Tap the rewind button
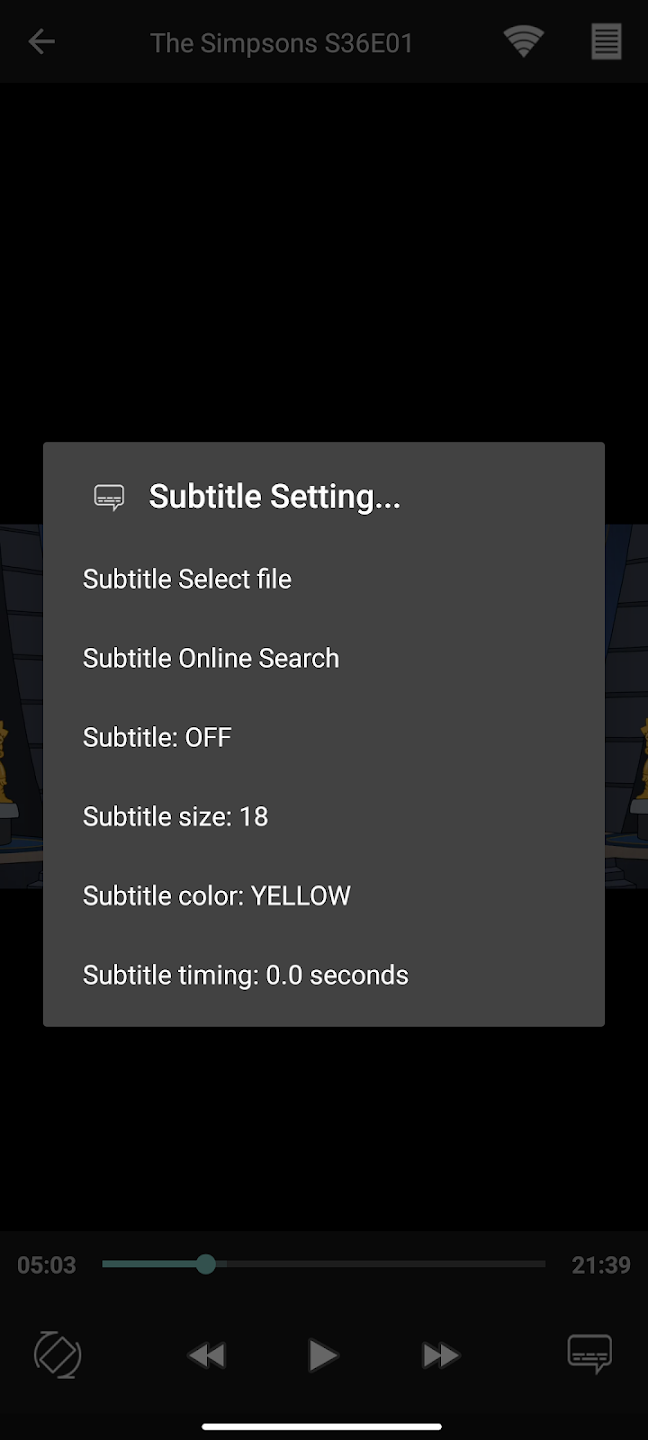The height and width of the screenshot is (1440, 648). pos(207,1355)
